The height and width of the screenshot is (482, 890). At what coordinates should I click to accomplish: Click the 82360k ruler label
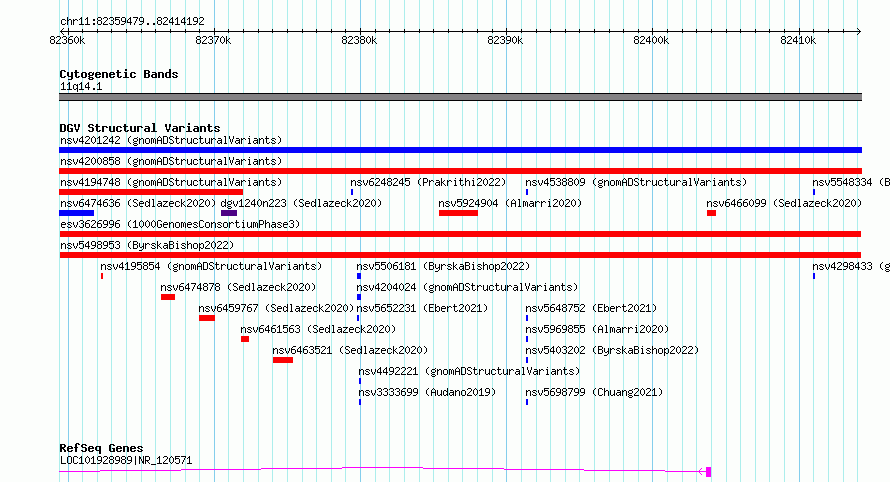tap(67, 40)
